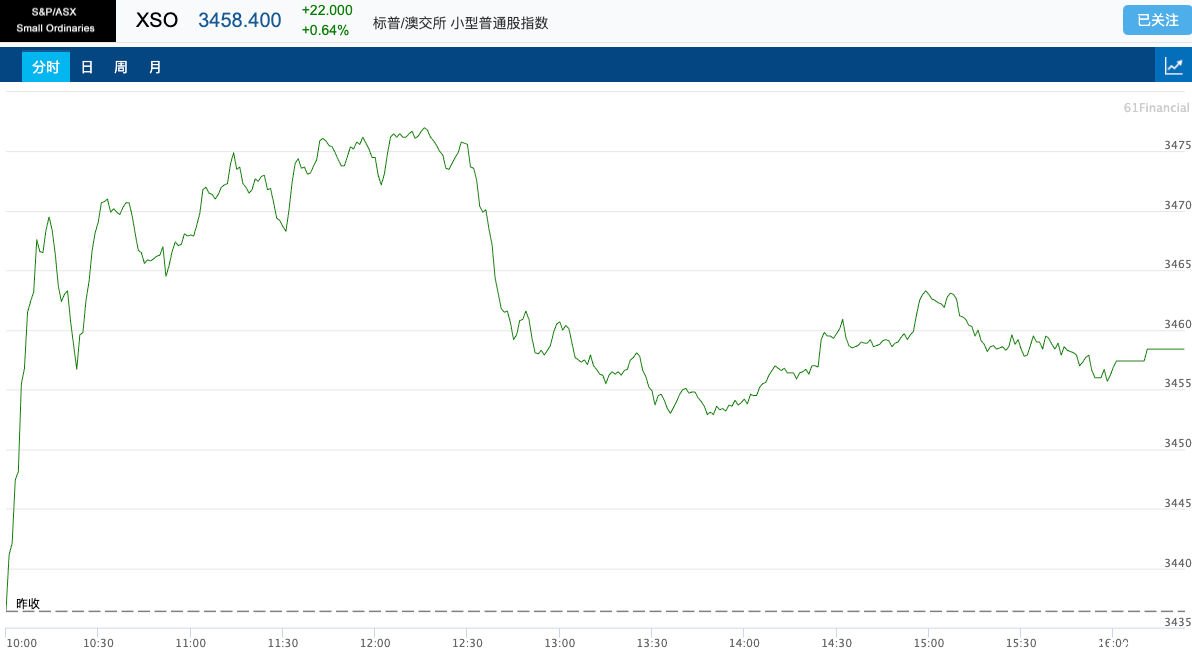Click the 14:00 time axis label

tap(744, 644)
